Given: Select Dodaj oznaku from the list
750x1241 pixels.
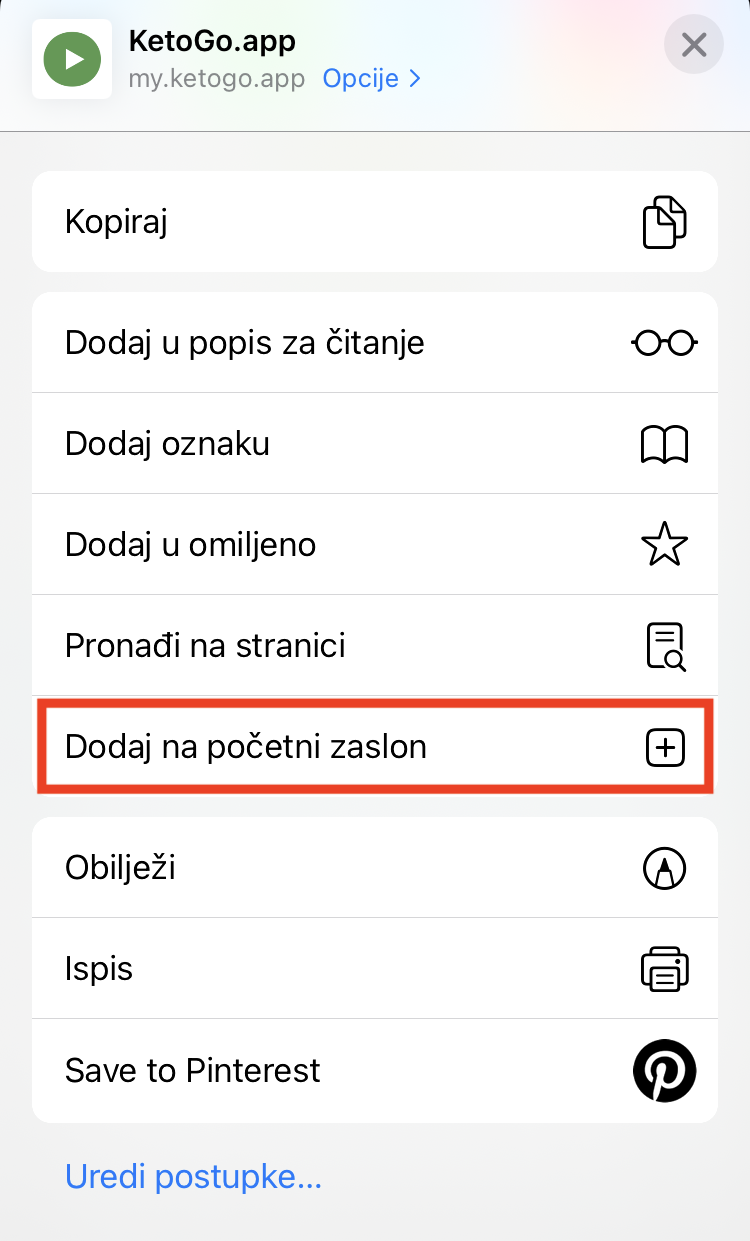Looking at the screenshot, I should pos(168,444).
